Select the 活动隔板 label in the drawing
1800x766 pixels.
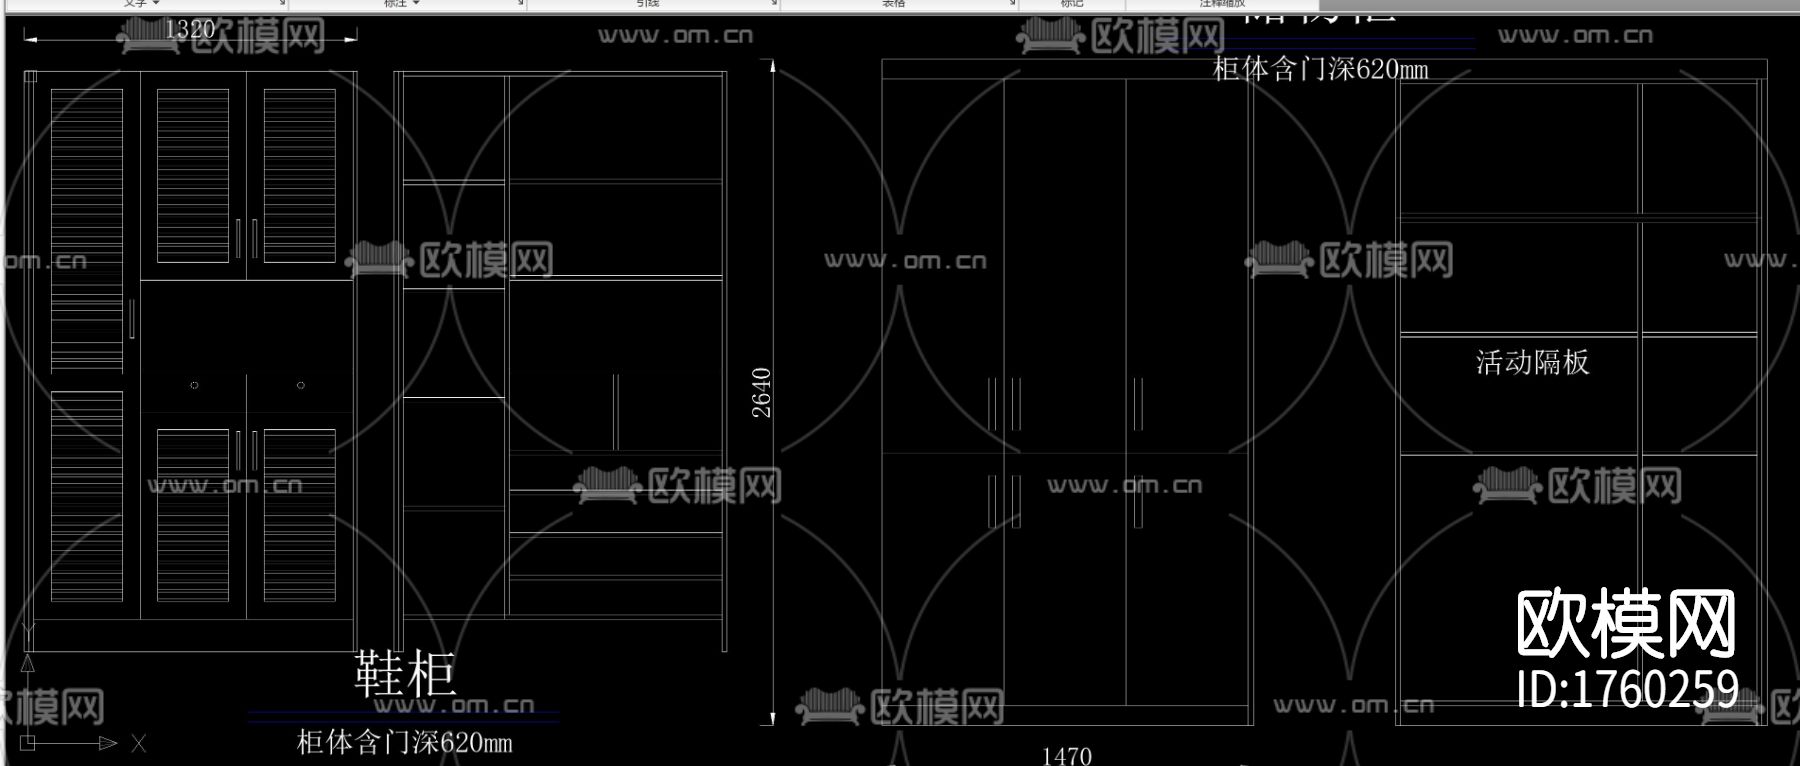[x=1533, y=361]
